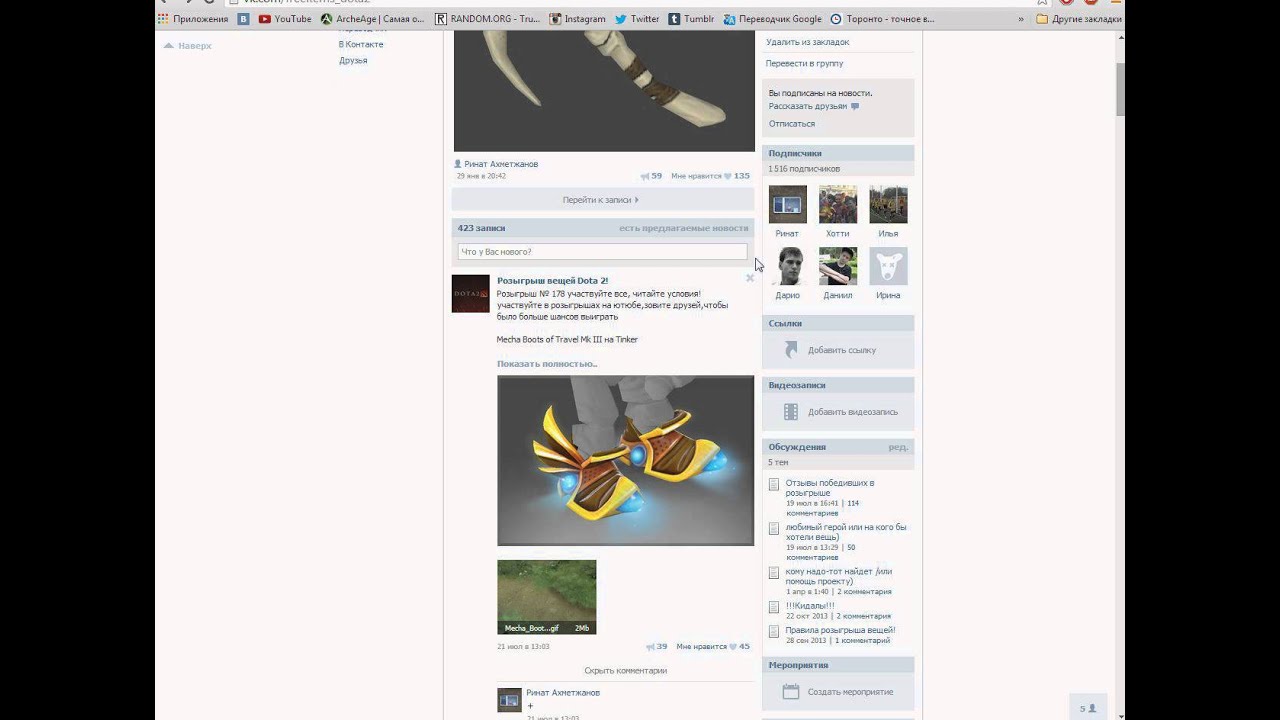The width and height of the screenshot is (1280, 720).
Task: Open the Переводчик Google bookmark
Action: [772, 19]
